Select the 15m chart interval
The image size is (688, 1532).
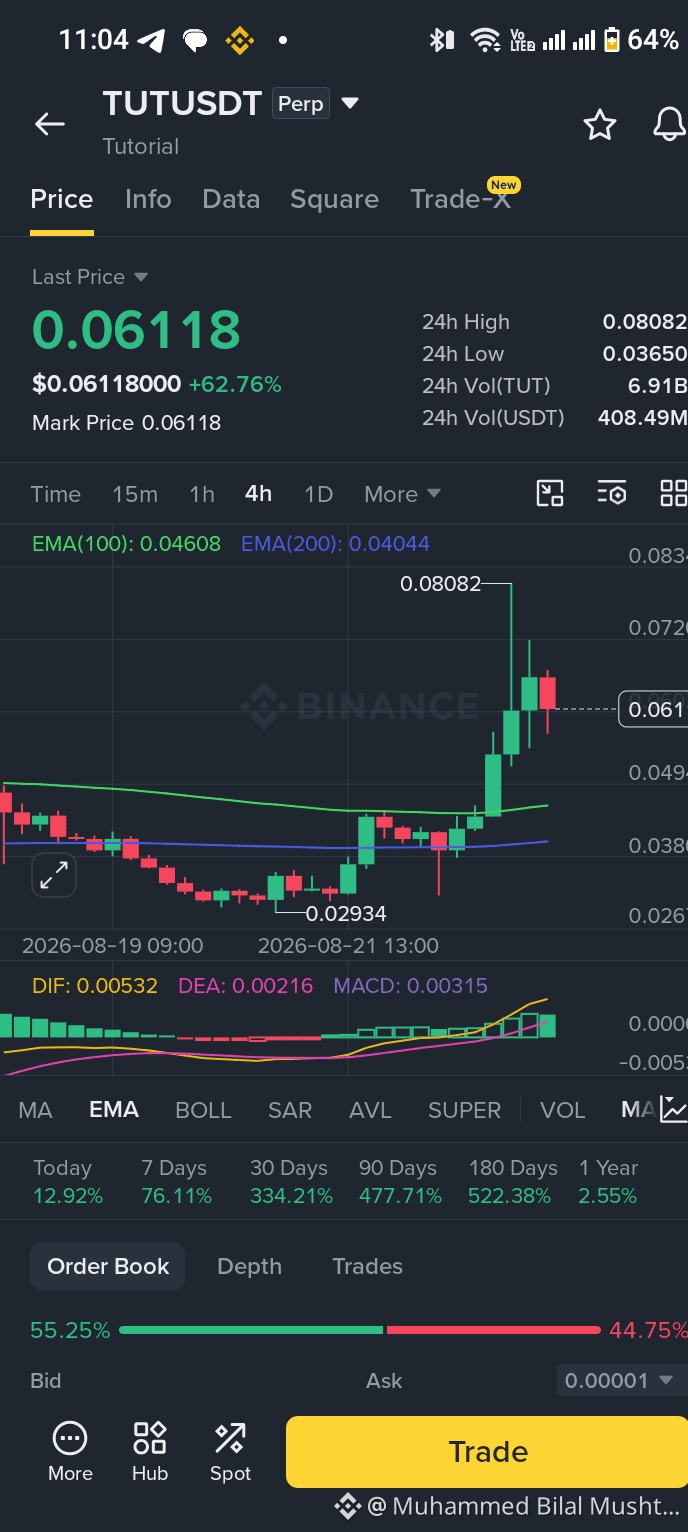pos(135,494)
